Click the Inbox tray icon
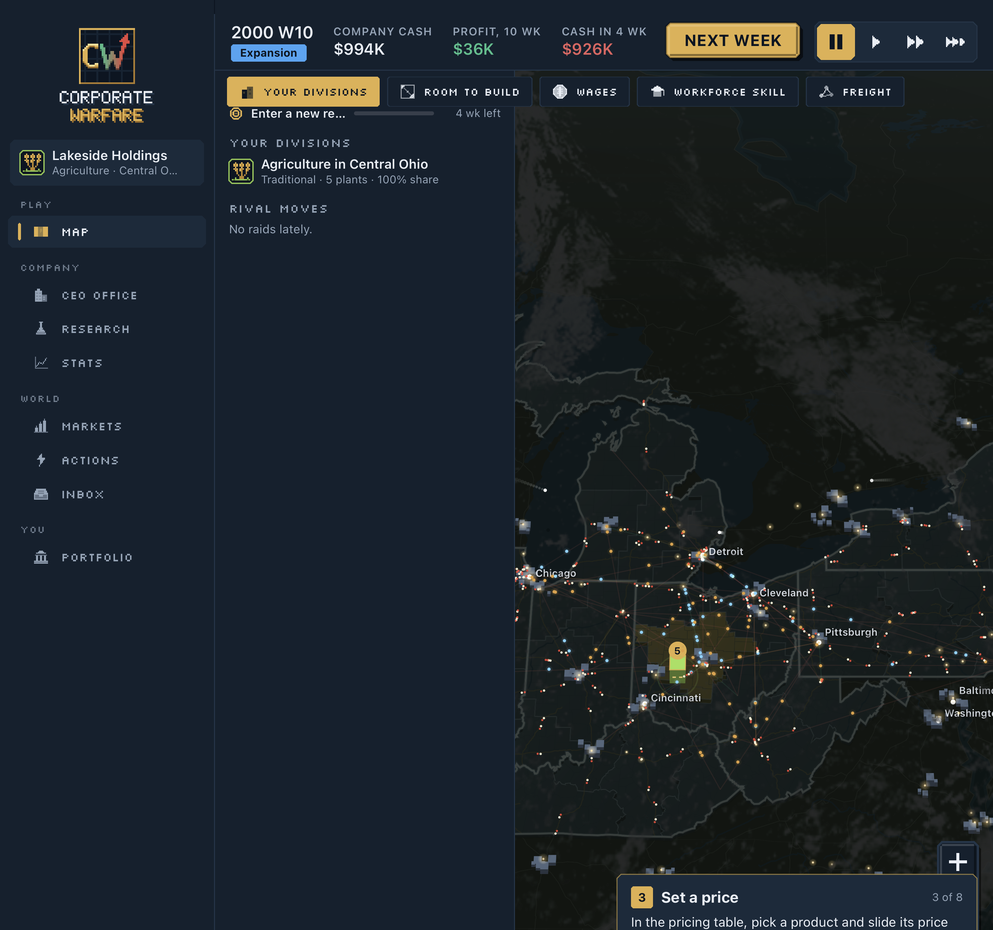The width and height of the screenshot is (993, 930). (41, 494)
